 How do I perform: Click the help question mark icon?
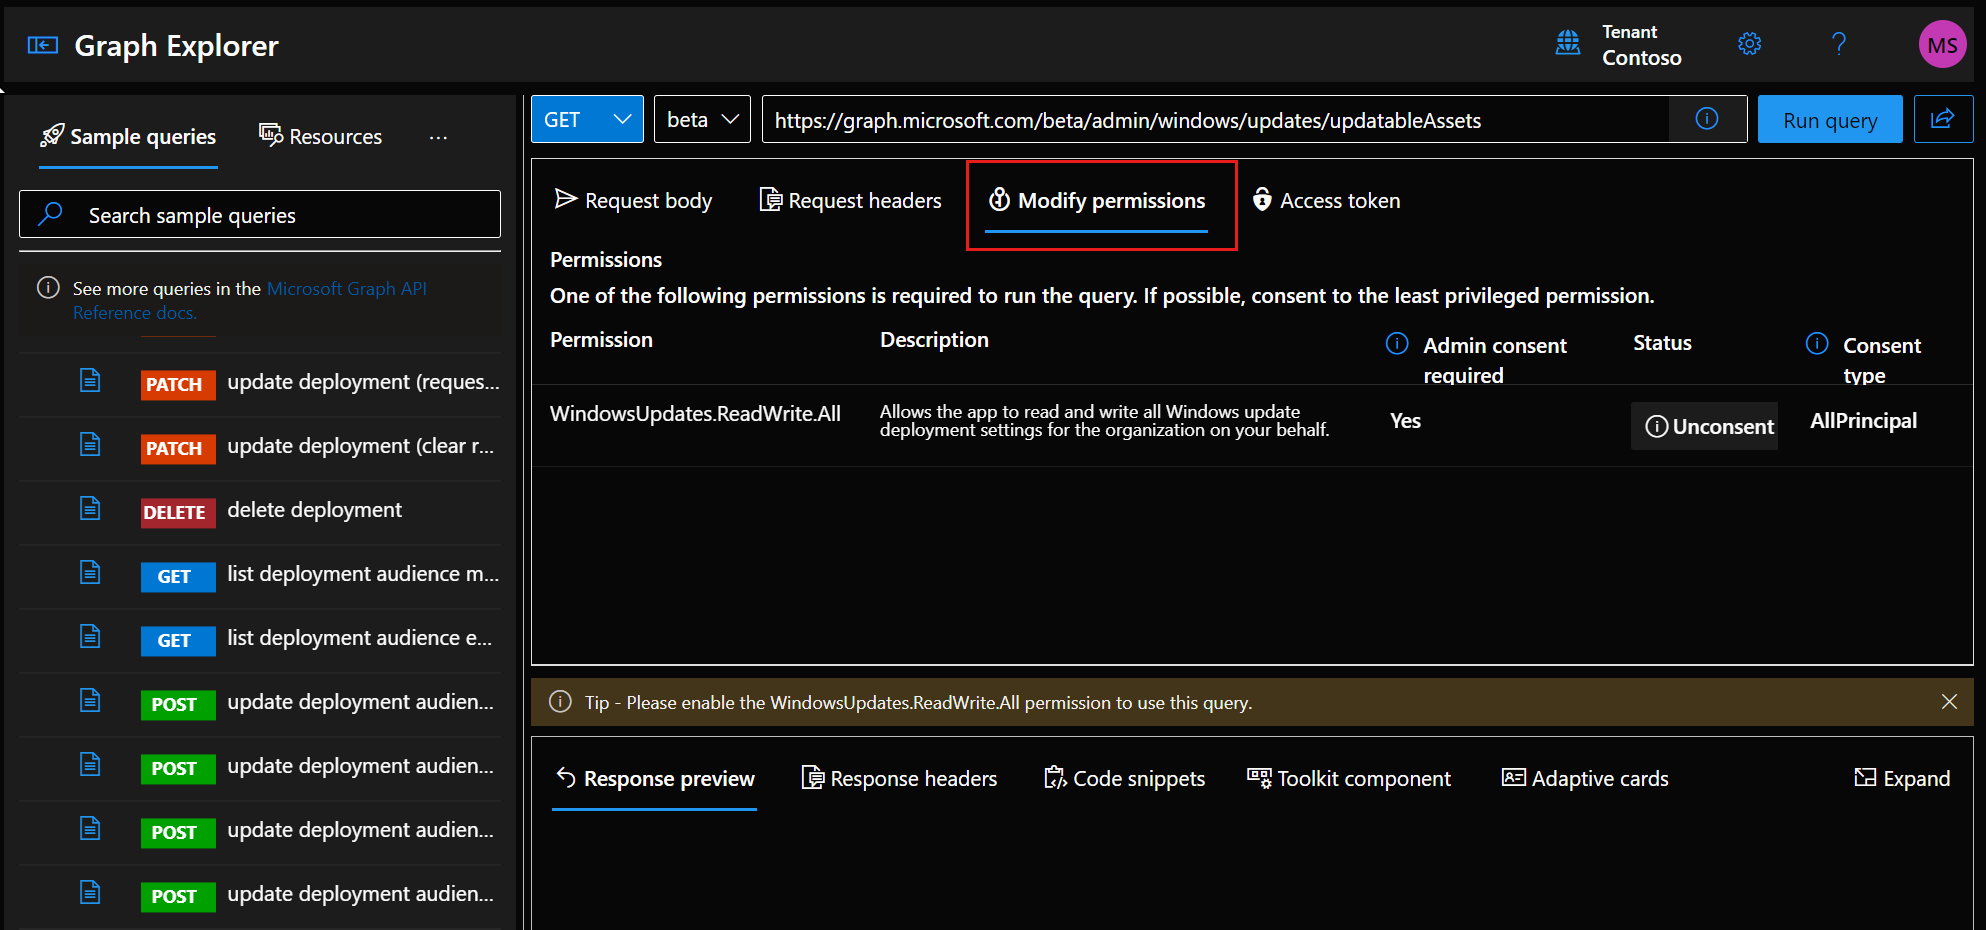(x=1838, y=44)
